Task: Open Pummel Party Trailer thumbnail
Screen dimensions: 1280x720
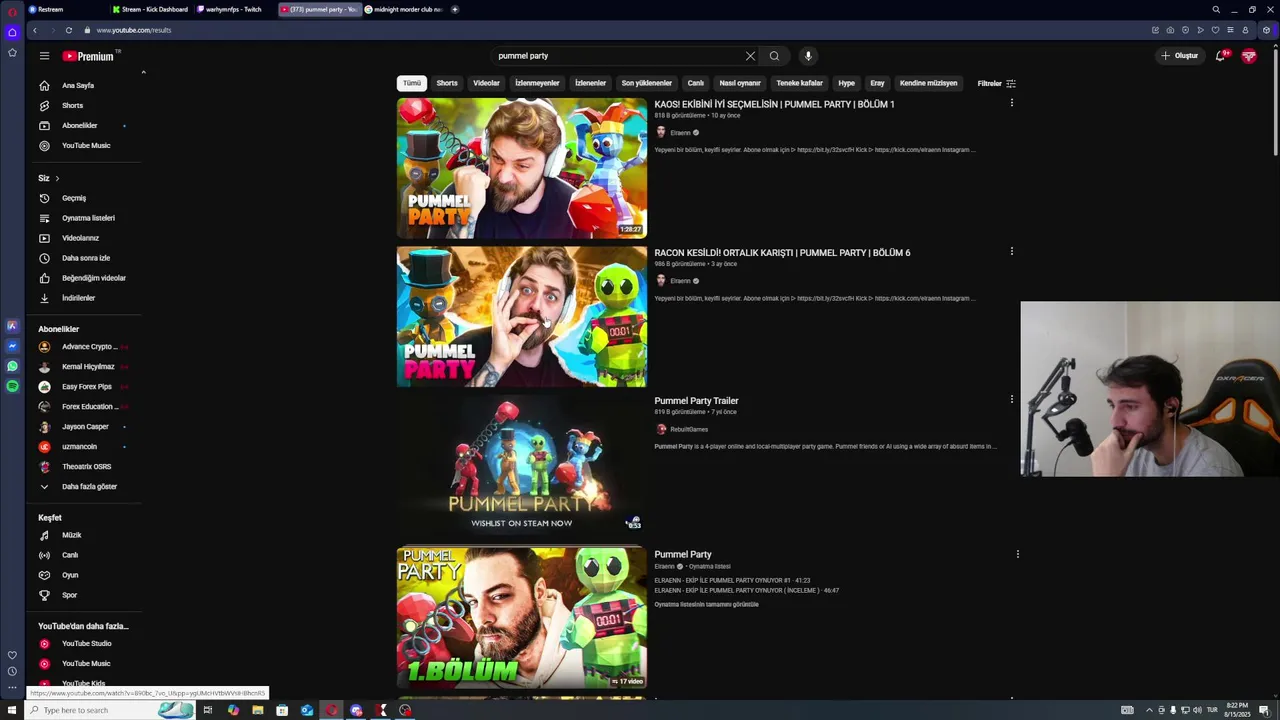Action: [x=522, y=464]
